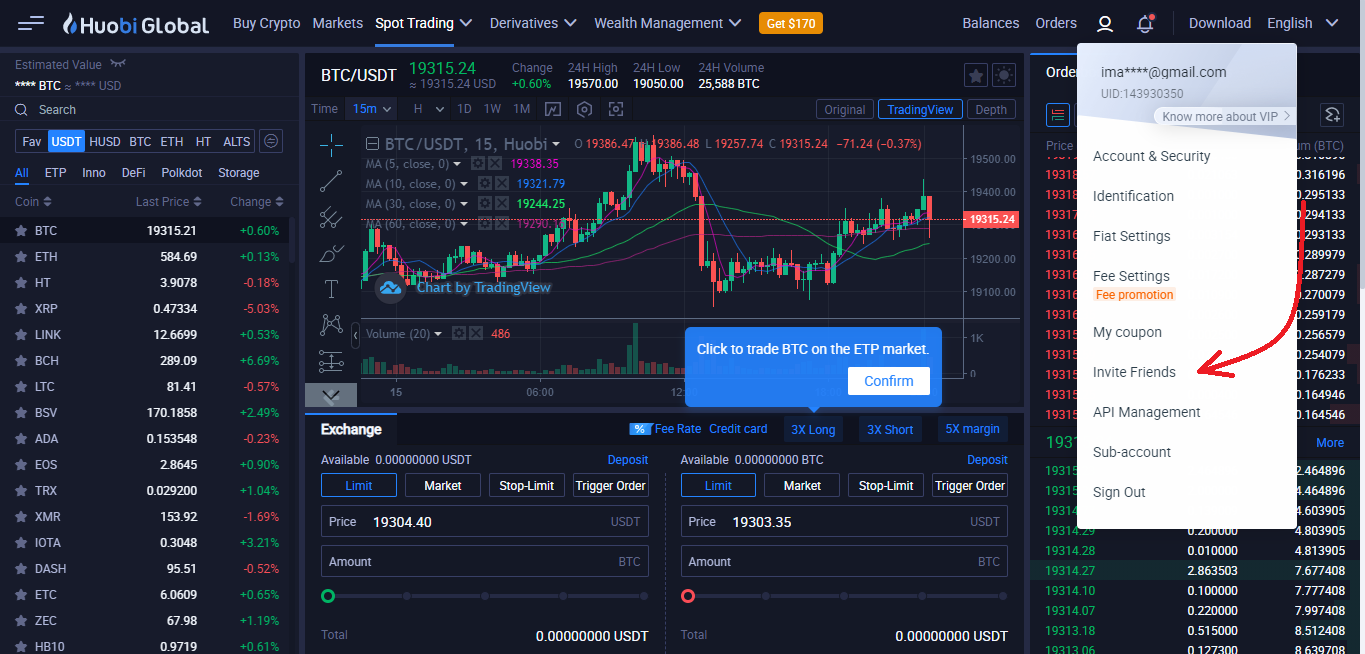Select the patterns drawing tool
The image size is (1365, 654).
331,324
